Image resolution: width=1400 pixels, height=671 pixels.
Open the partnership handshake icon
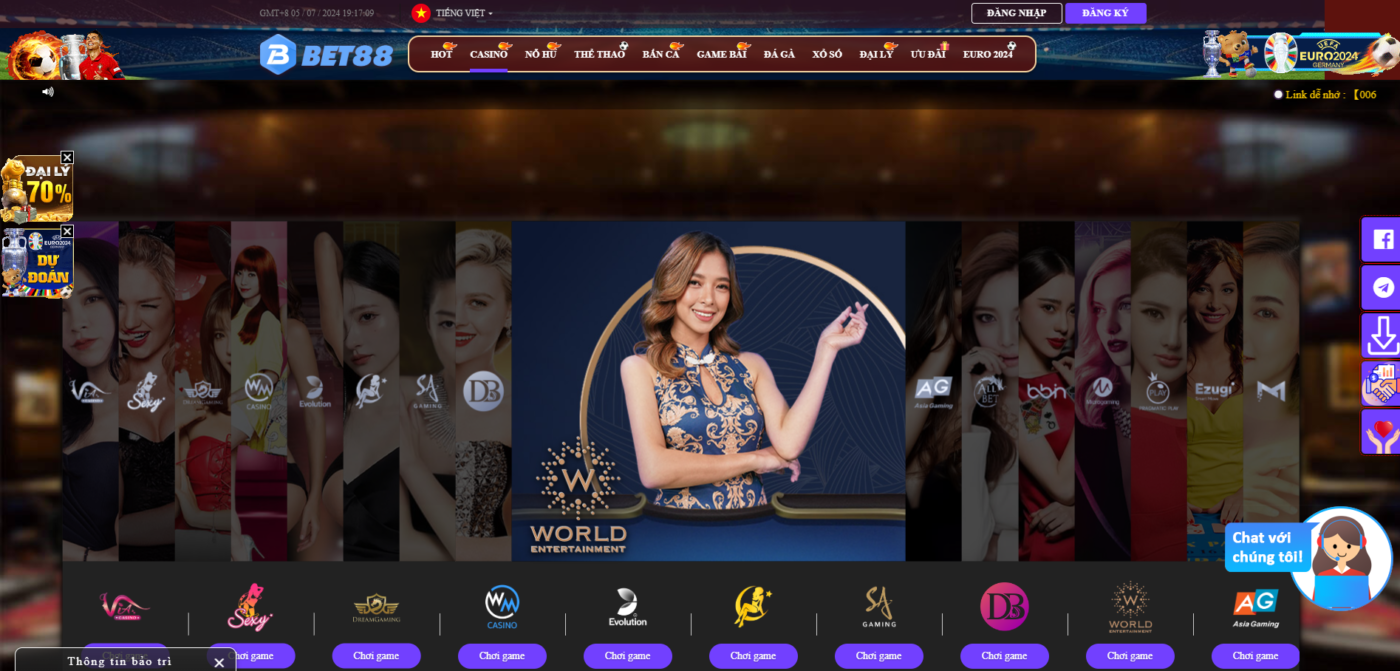(1381, 383)
